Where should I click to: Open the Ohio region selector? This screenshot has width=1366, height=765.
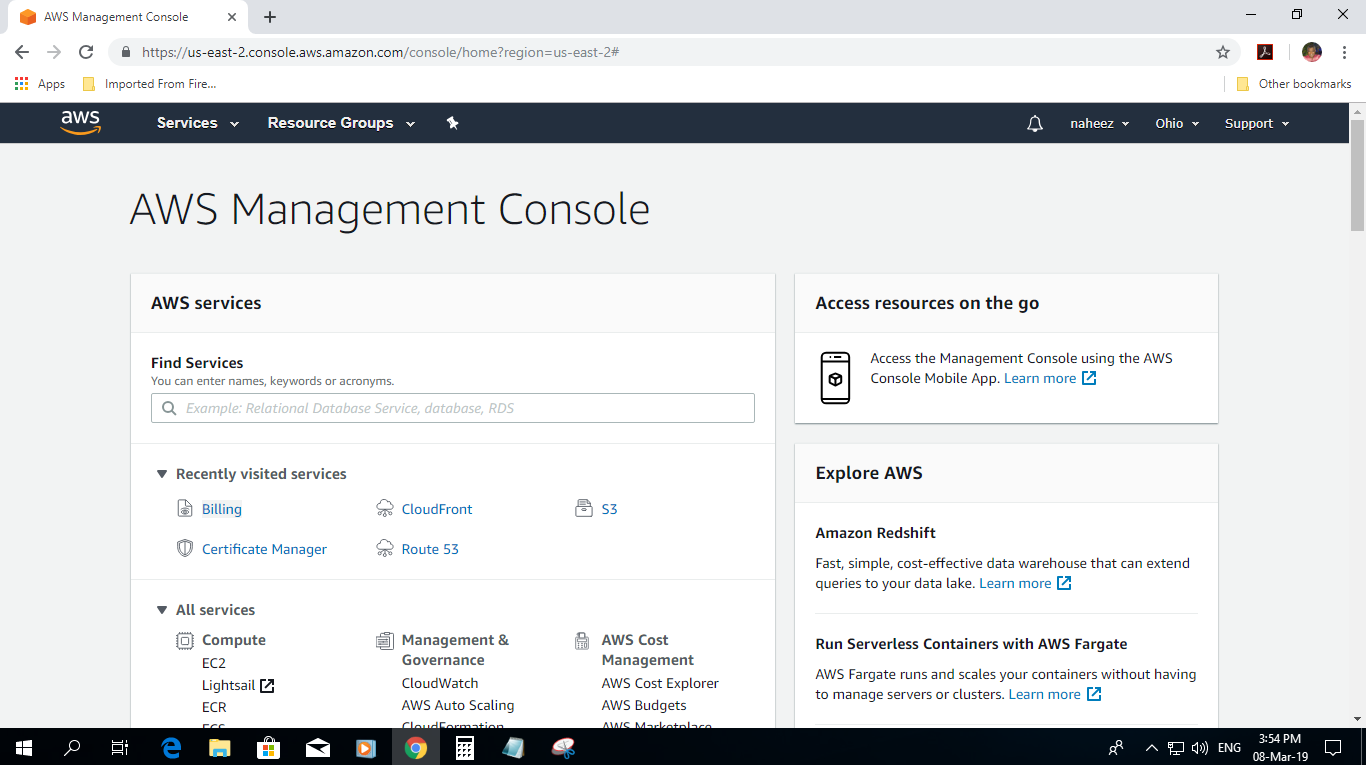[1177, 123]
